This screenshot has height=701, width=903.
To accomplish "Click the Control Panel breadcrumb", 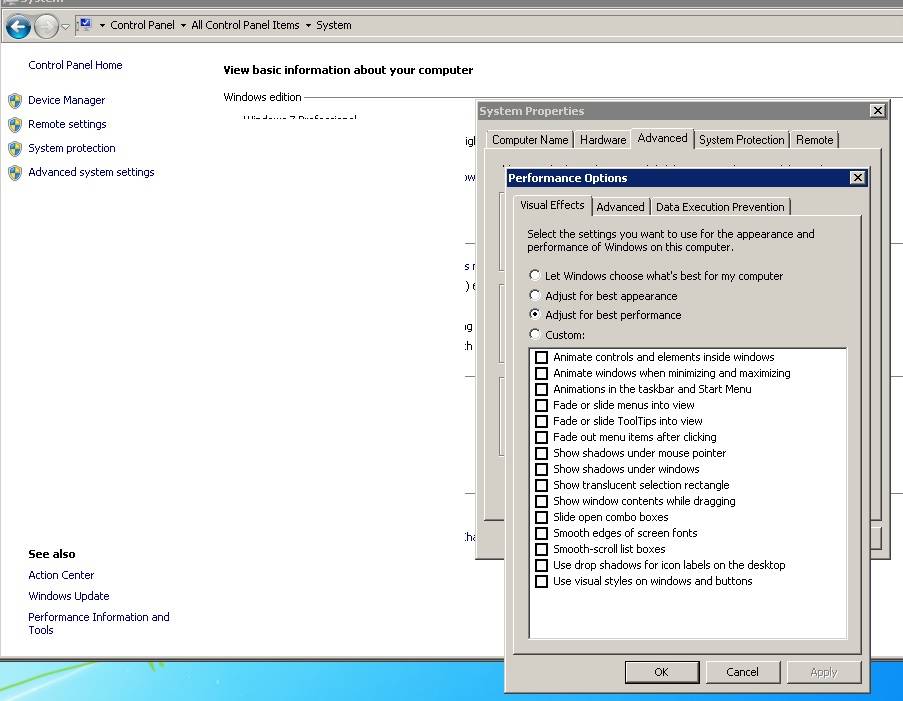I will (x=142, y=25).
